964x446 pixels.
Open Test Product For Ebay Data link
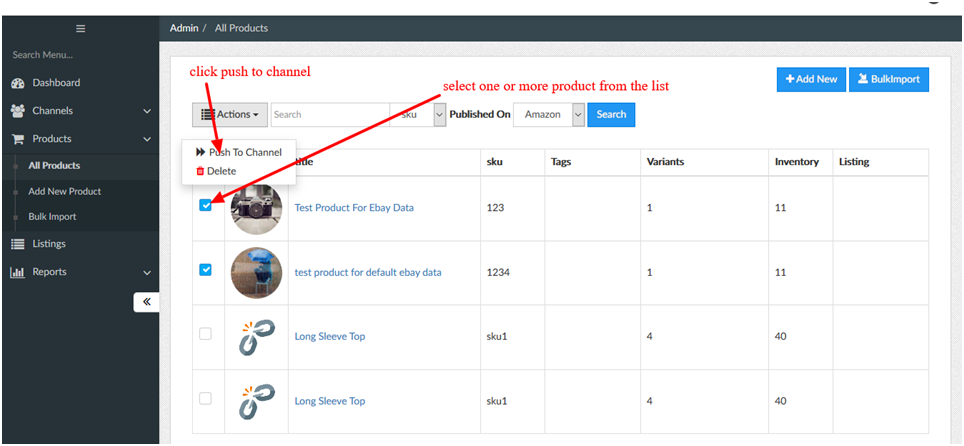click(x=354, y=208)
